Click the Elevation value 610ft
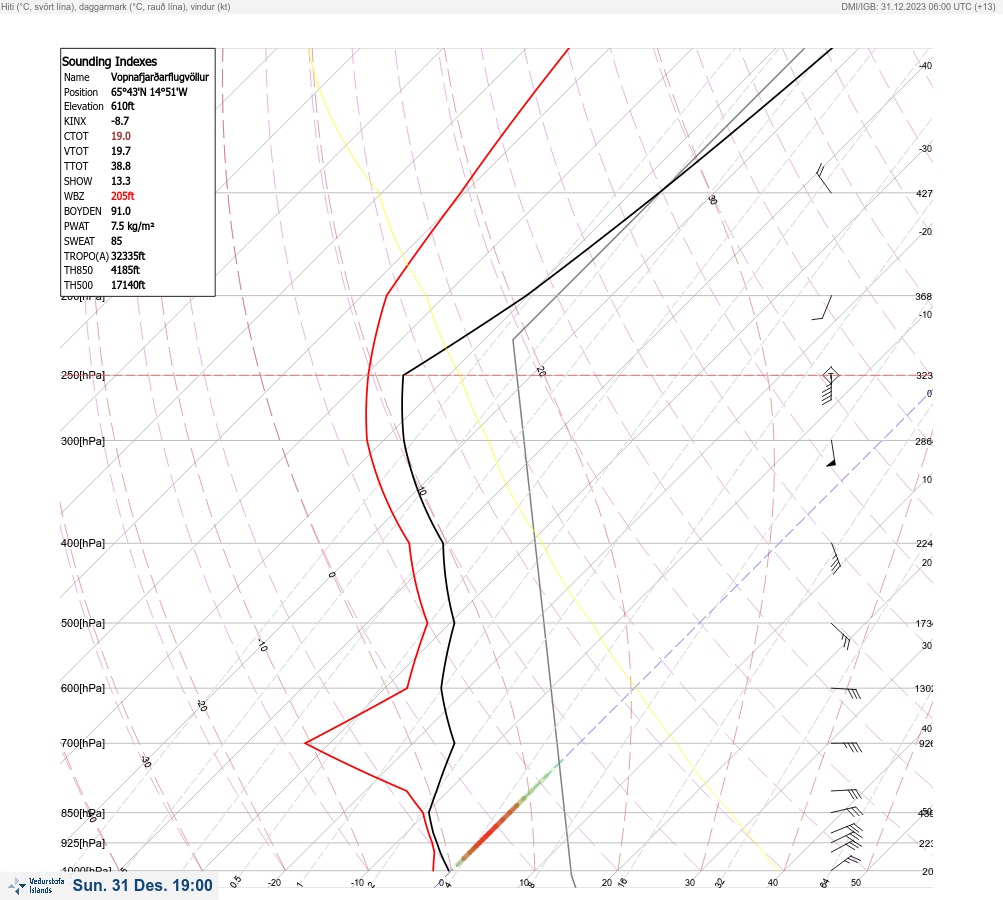 coord(123,106)
